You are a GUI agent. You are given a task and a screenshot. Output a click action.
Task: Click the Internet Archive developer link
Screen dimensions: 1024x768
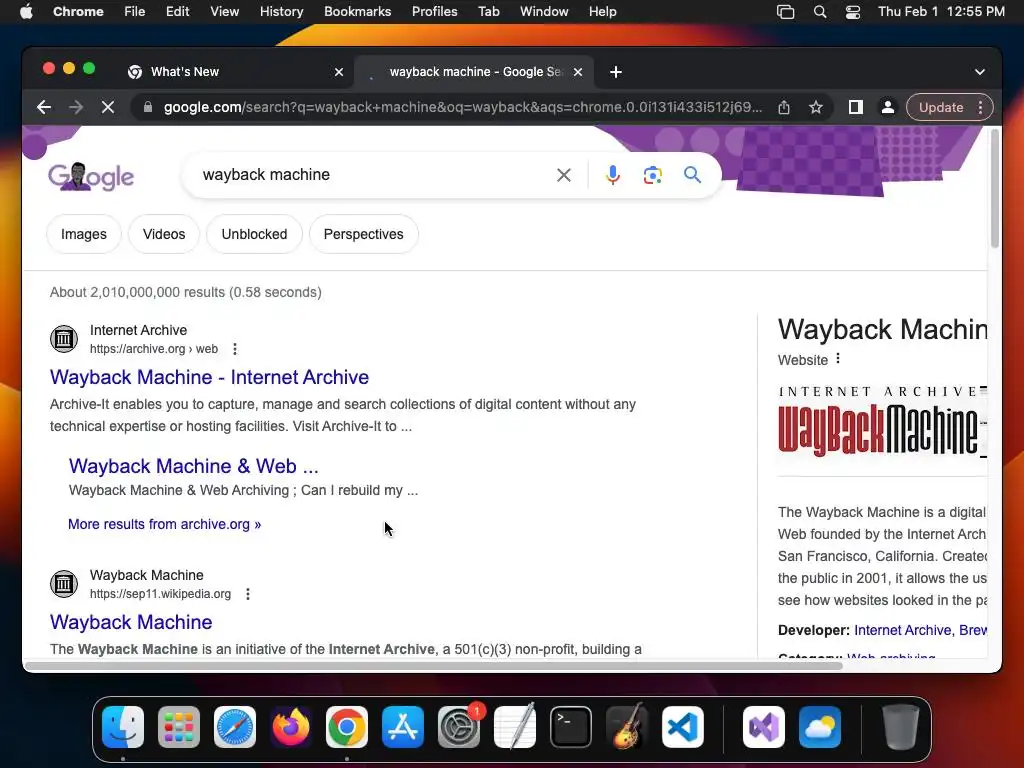(x=903, y=630)
